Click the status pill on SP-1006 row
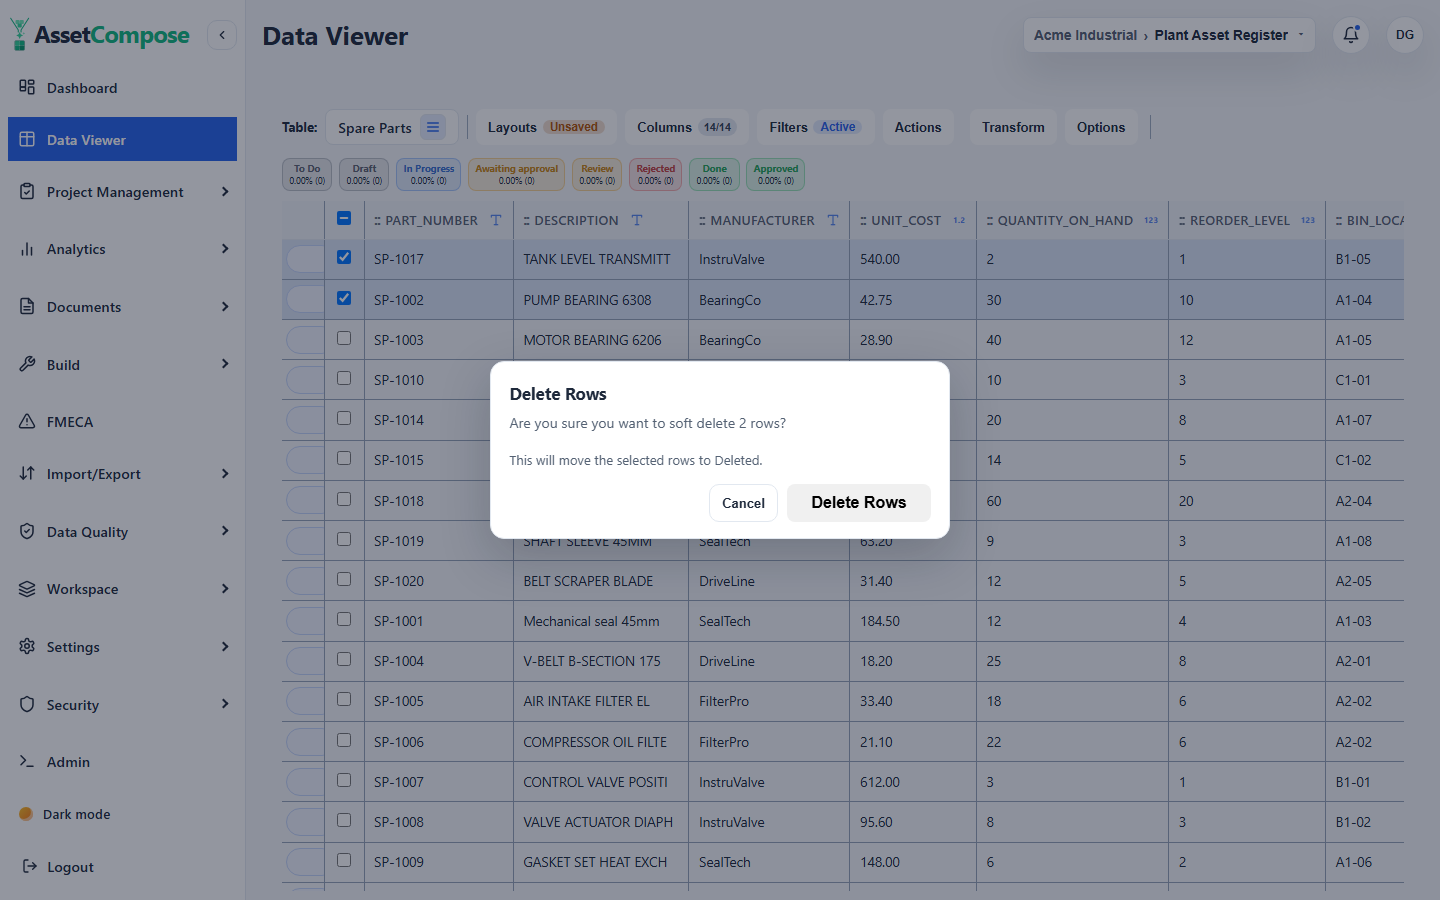The width and height of the screenshot is (1440, 900). [x=305, y=741]
